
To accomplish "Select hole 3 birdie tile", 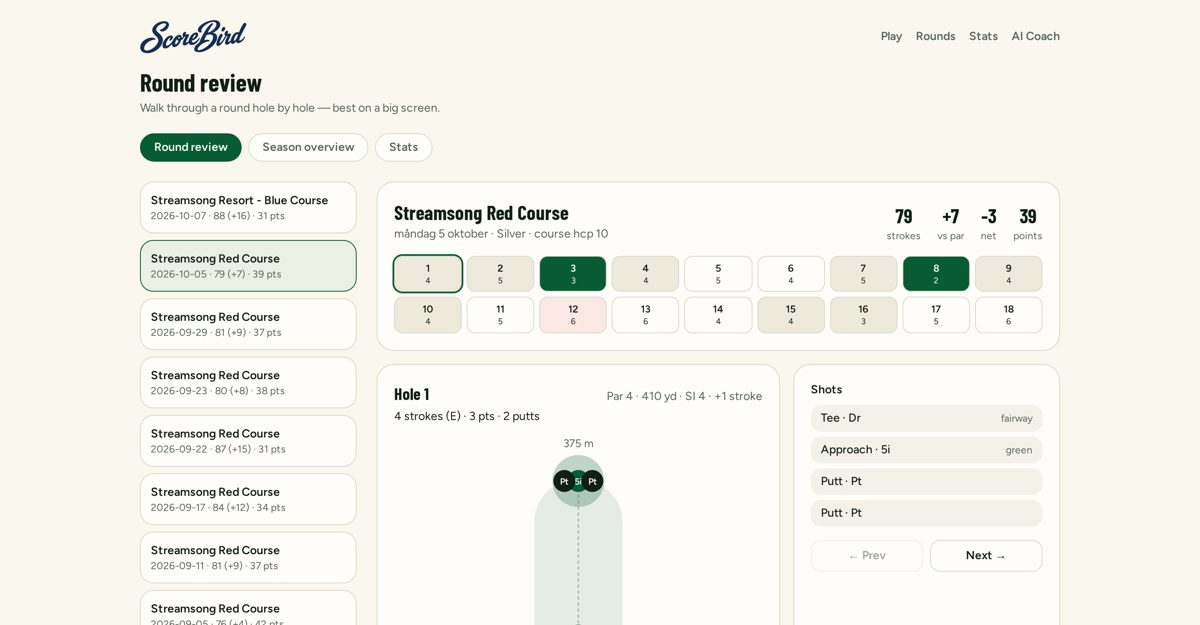I will 573,274.
